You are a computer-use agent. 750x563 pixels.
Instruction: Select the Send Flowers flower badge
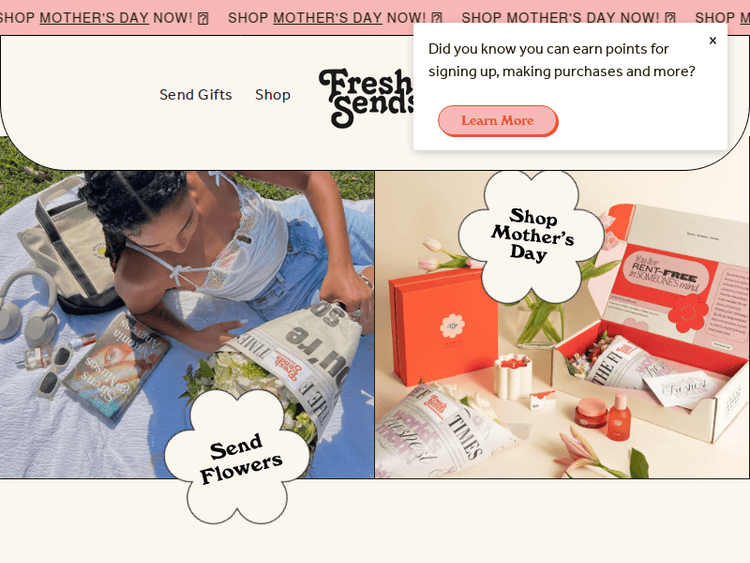tap(238, 455)
